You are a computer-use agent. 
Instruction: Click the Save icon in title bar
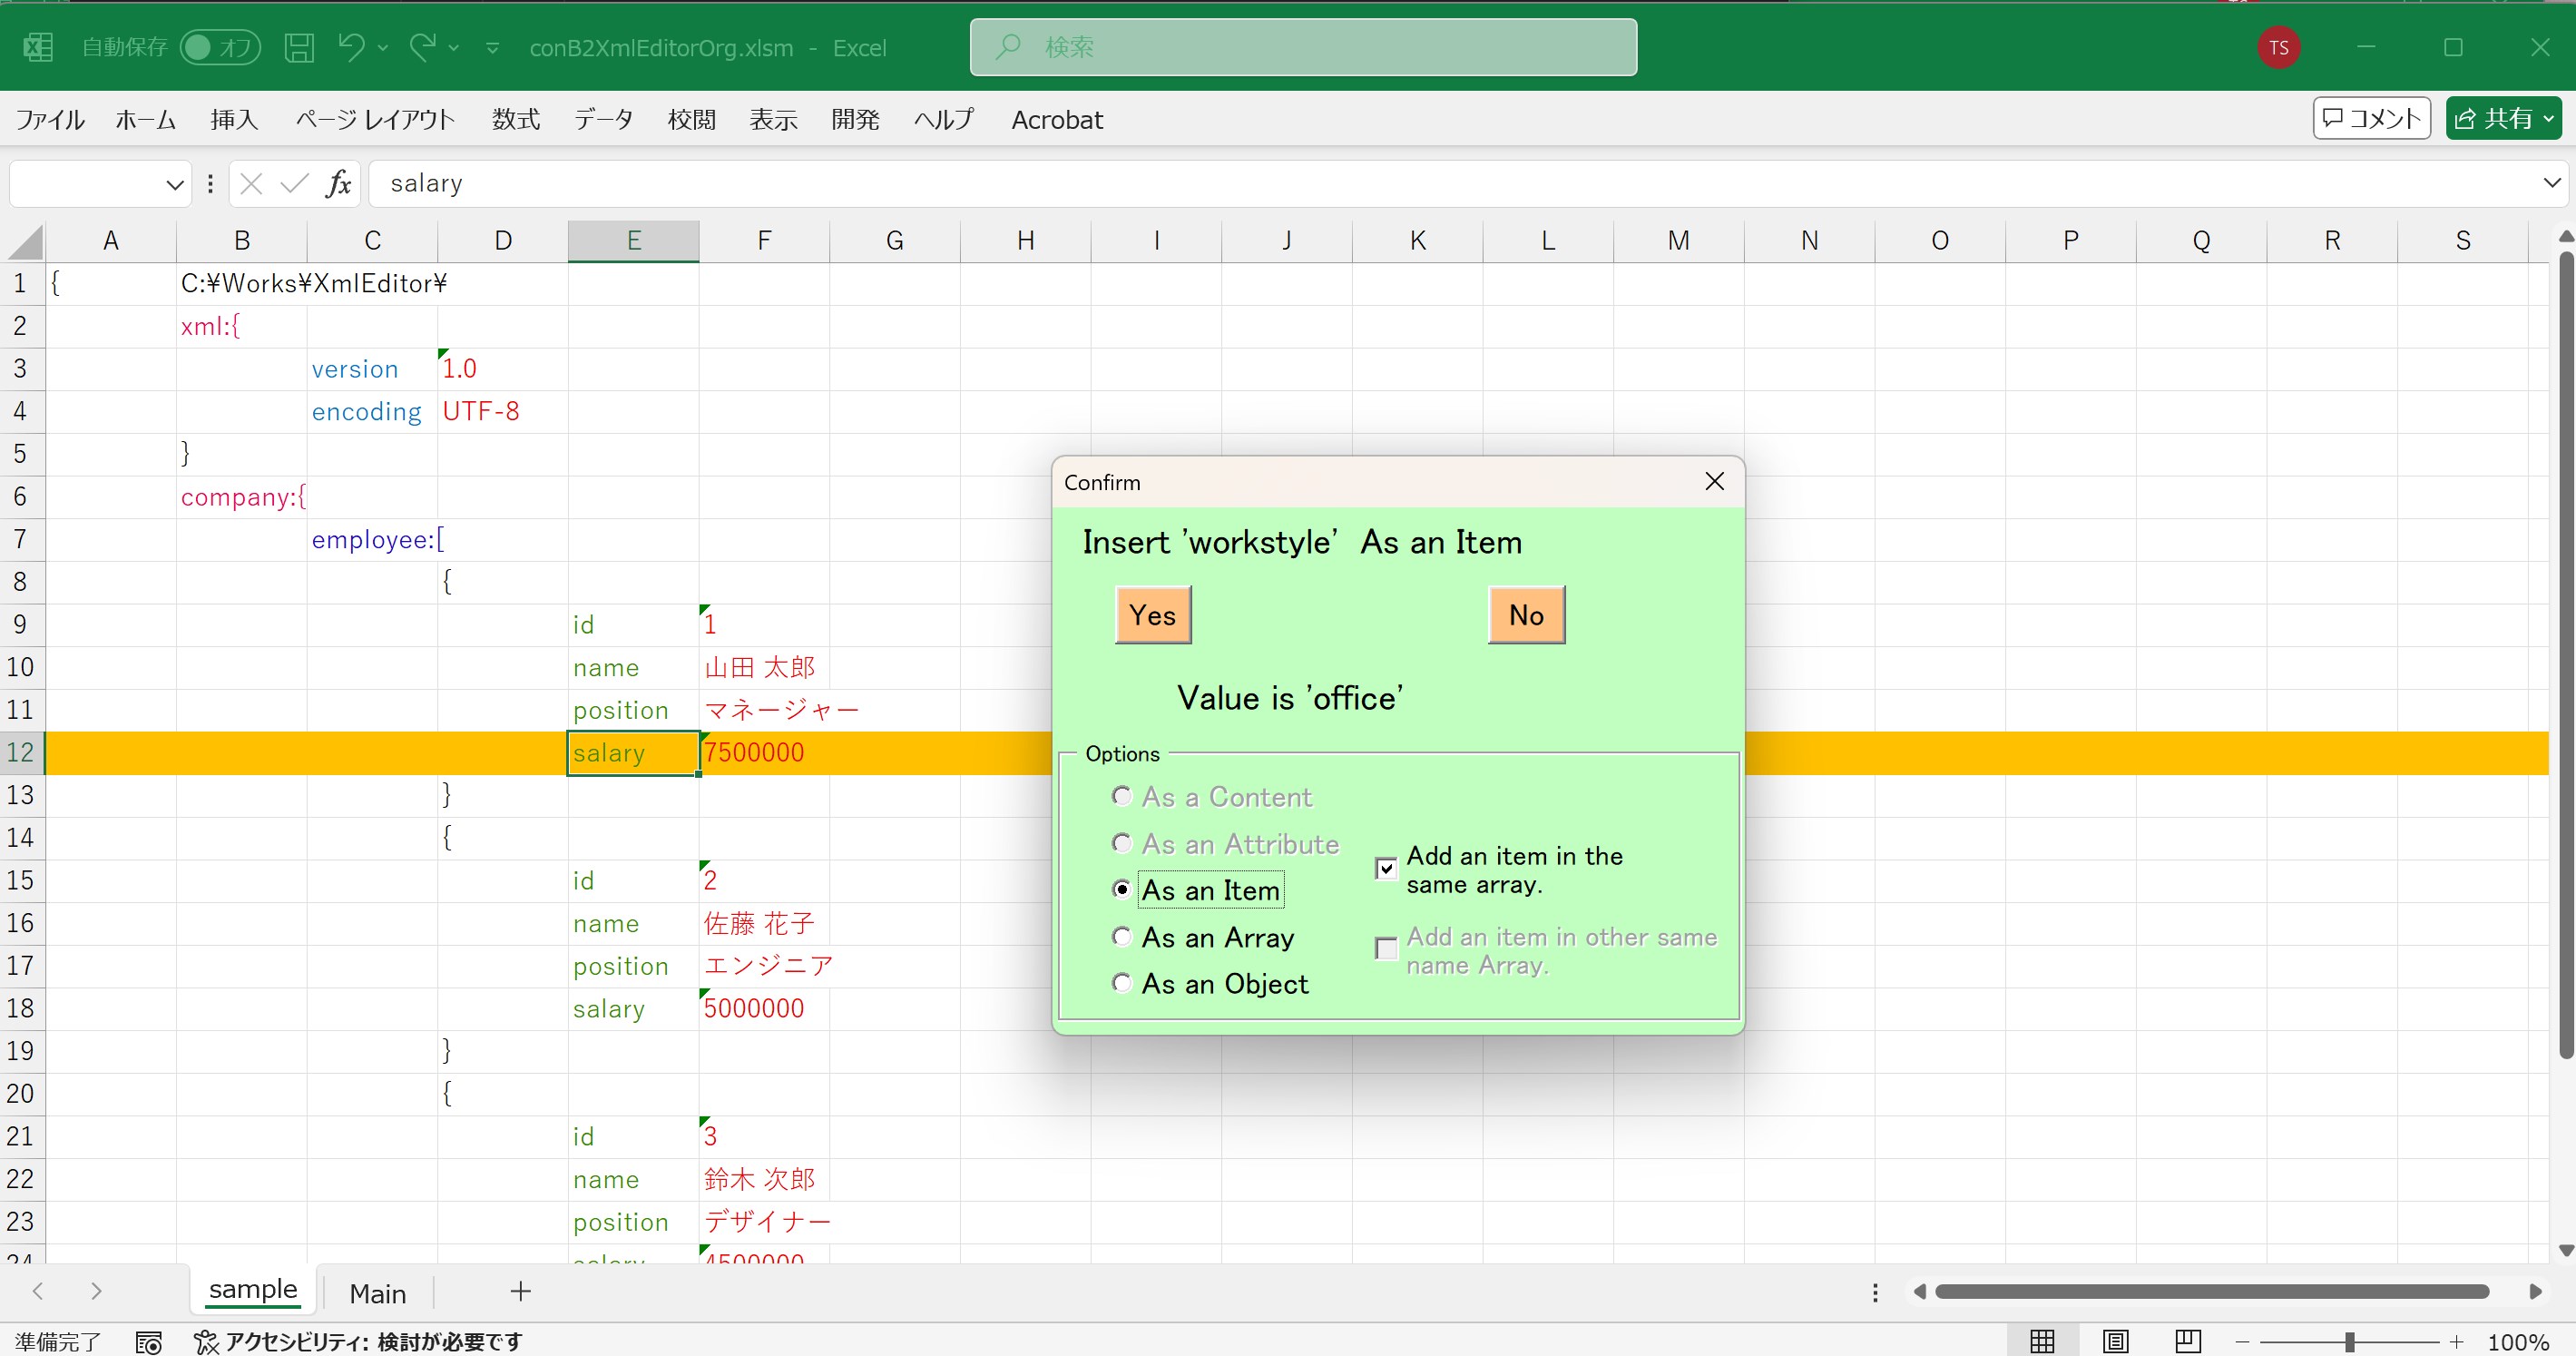[299, 47]
